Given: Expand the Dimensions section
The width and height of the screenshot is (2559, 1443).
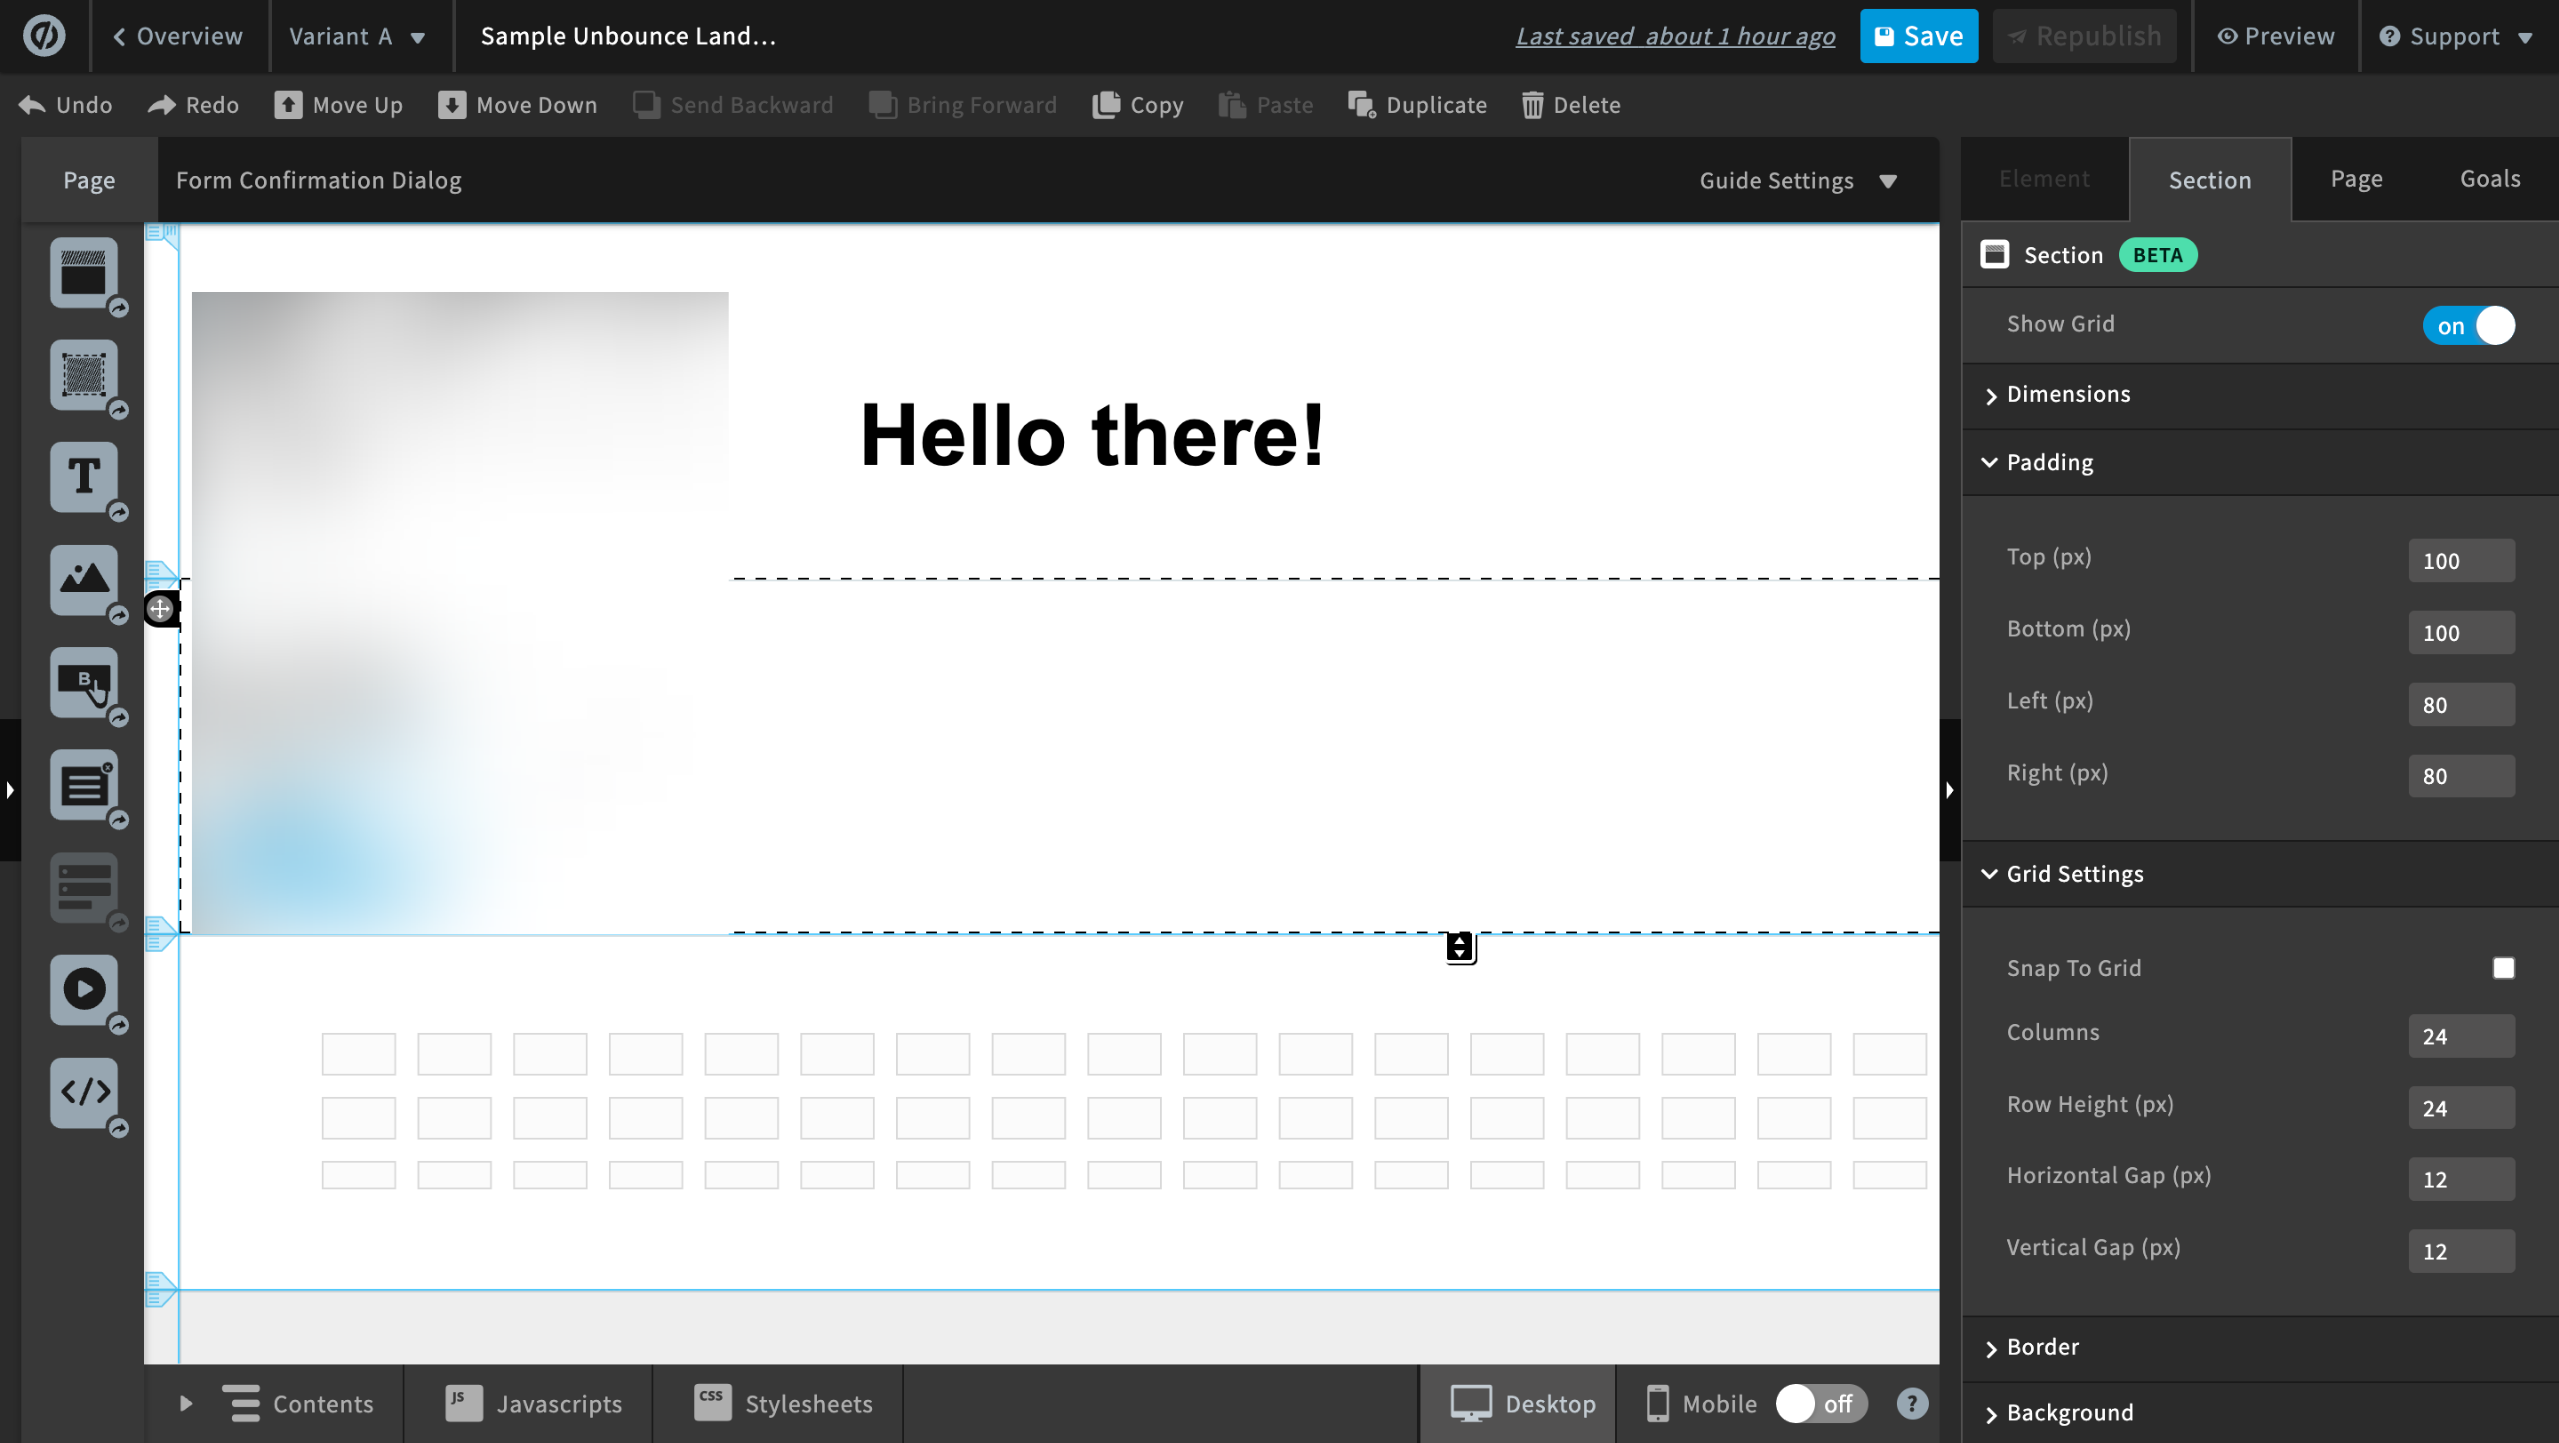Looking at the screenshot, I should point(2068,394).
